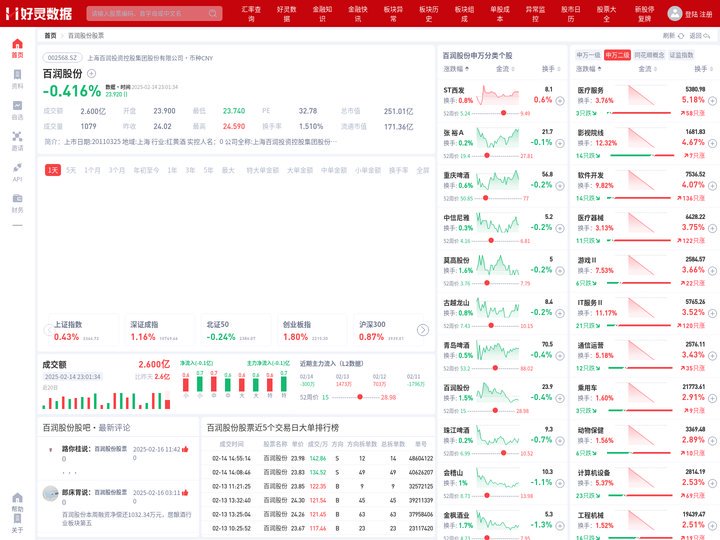Expand the top comment with the small triangle
The width and height of the screenshot is (720, 540).
pyautogui.click(x=51, y=450)
